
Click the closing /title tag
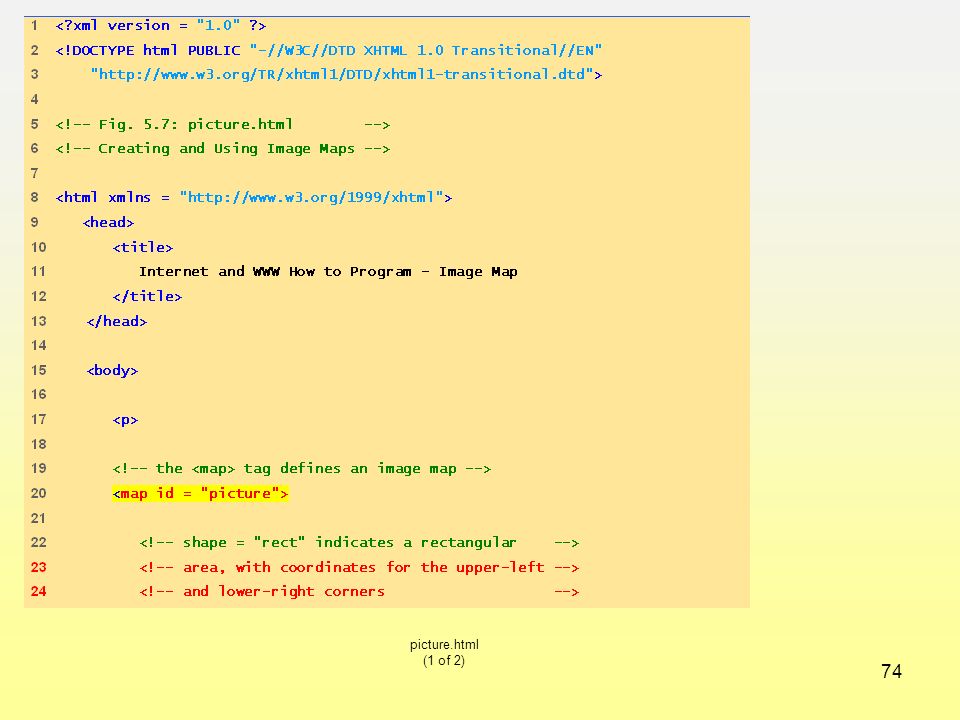[x=147, y=296]
